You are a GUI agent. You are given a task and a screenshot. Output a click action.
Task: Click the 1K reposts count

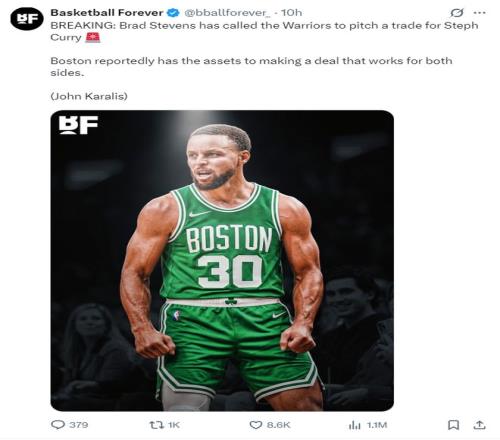pos(174,425)
